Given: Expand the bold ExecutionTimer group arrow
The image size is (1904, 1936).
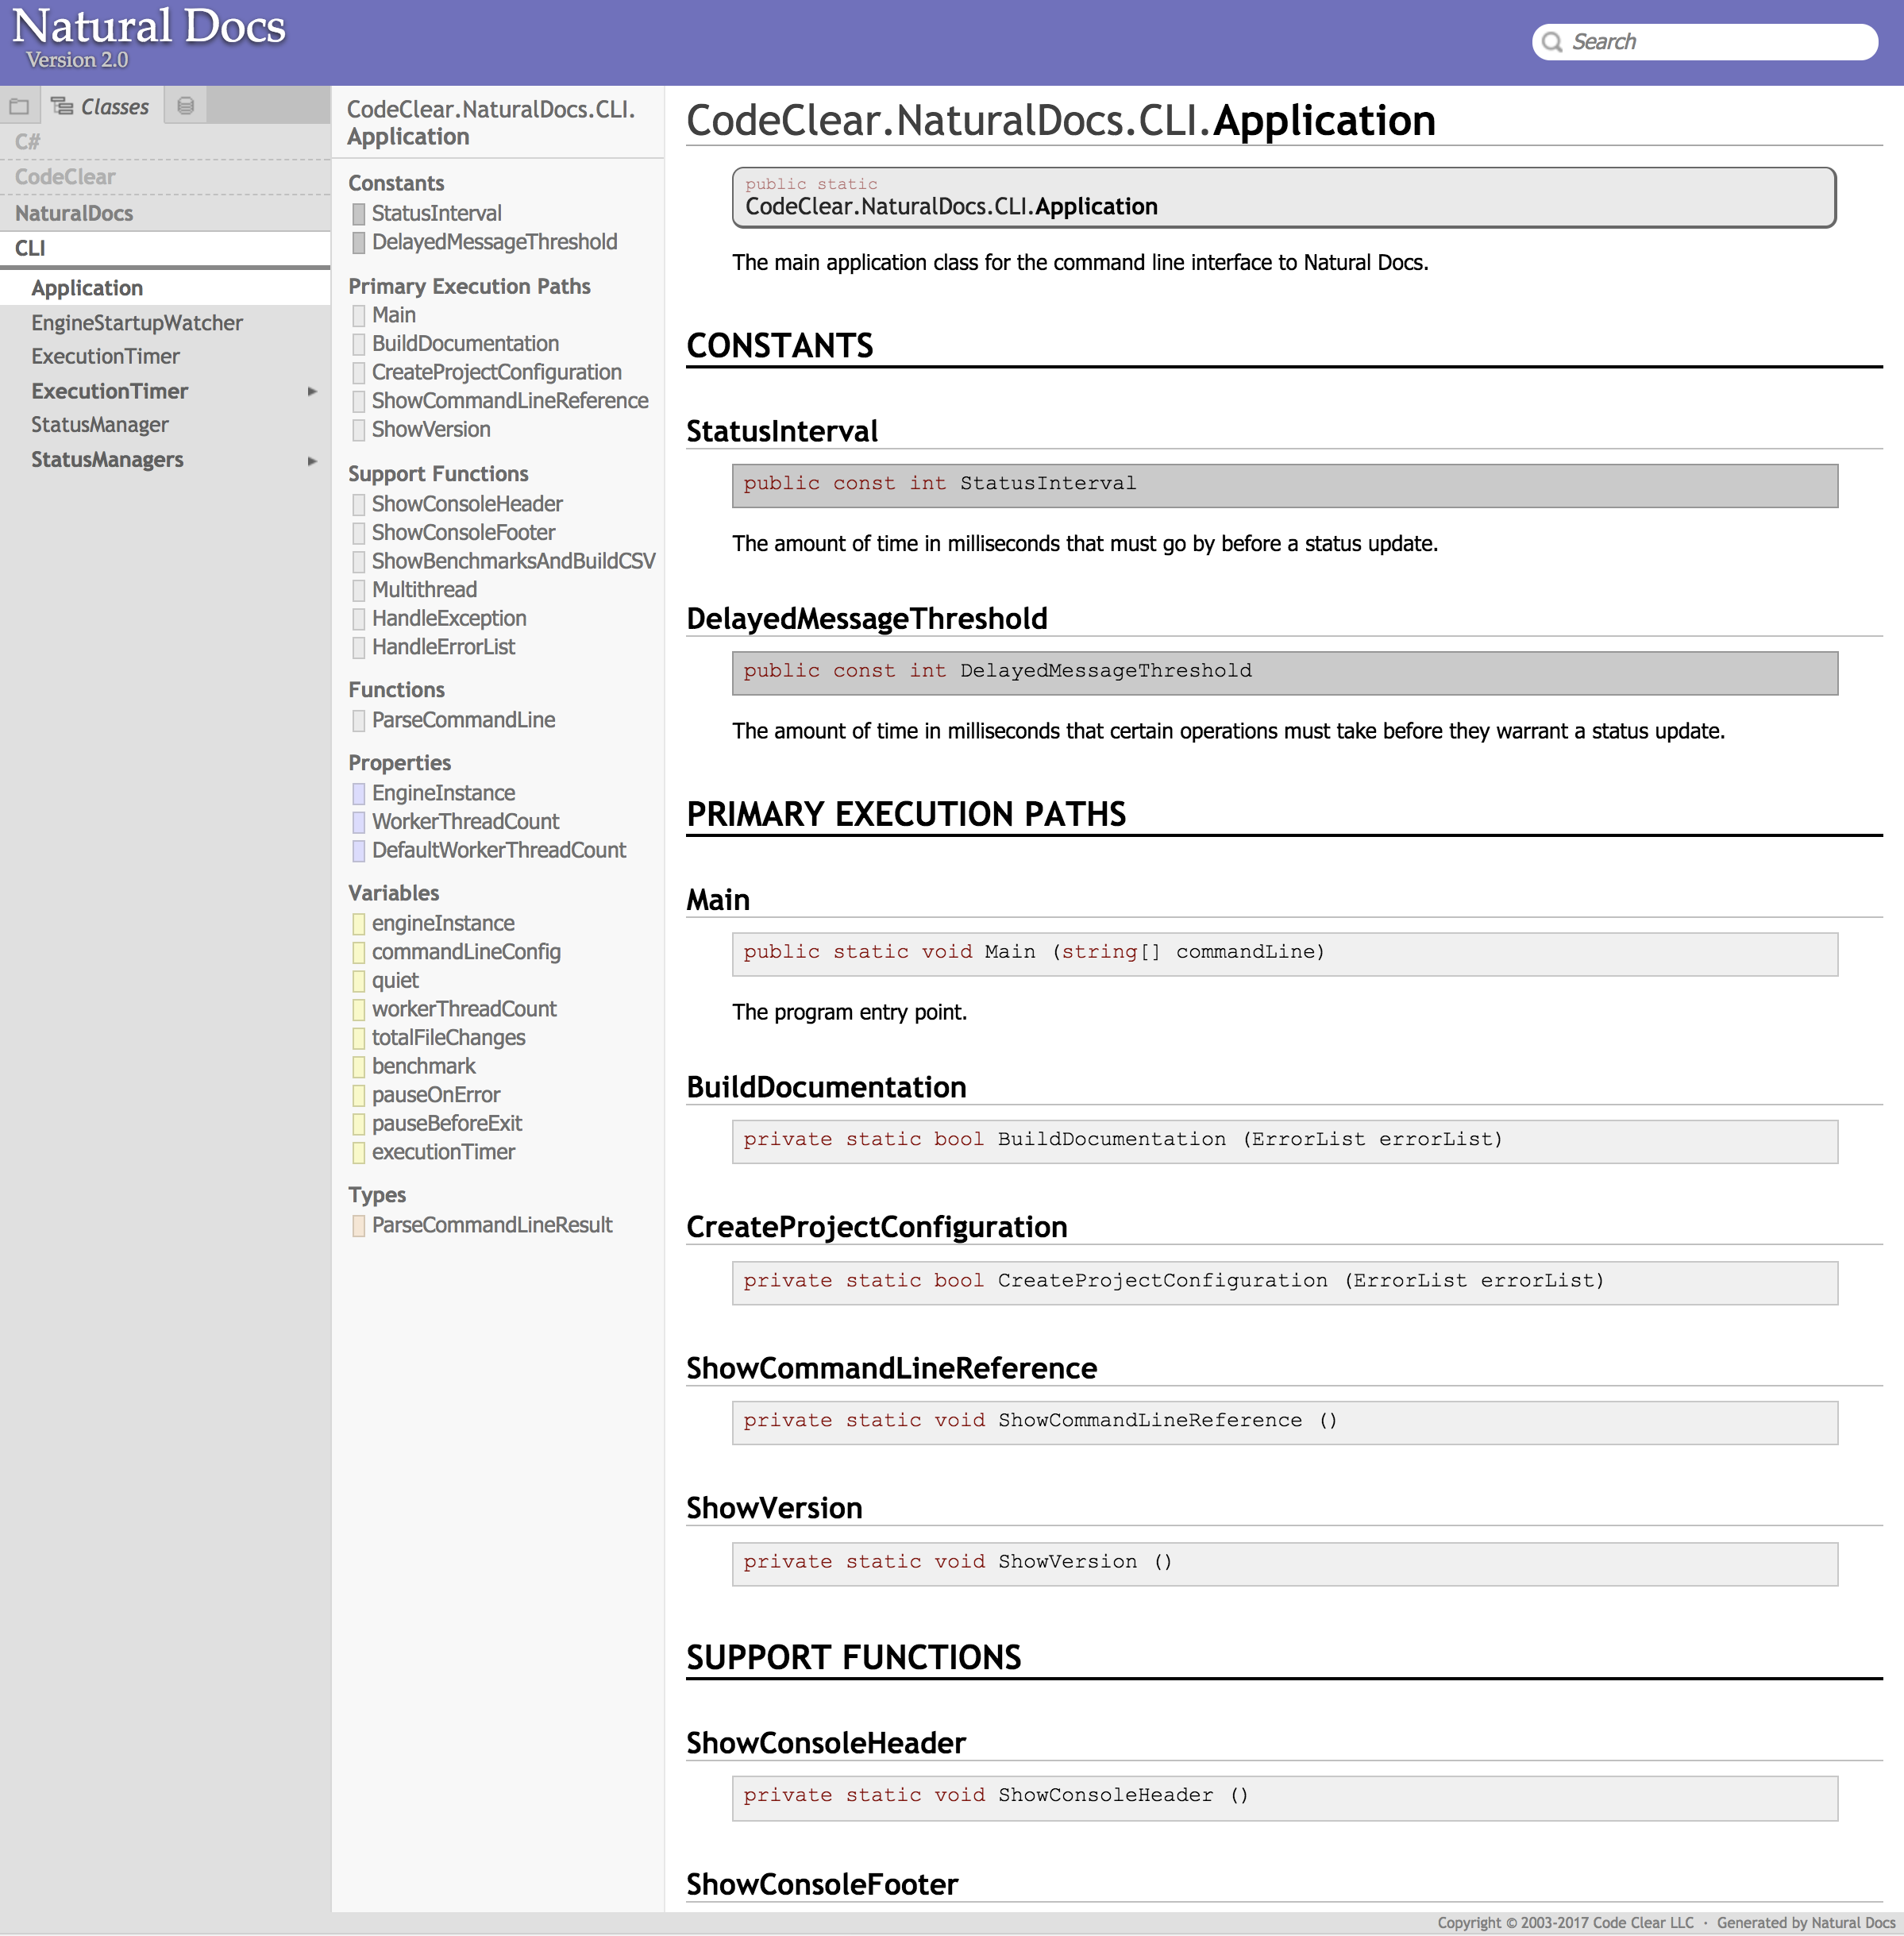Looking at the screenshot, I should coord(312,392).
